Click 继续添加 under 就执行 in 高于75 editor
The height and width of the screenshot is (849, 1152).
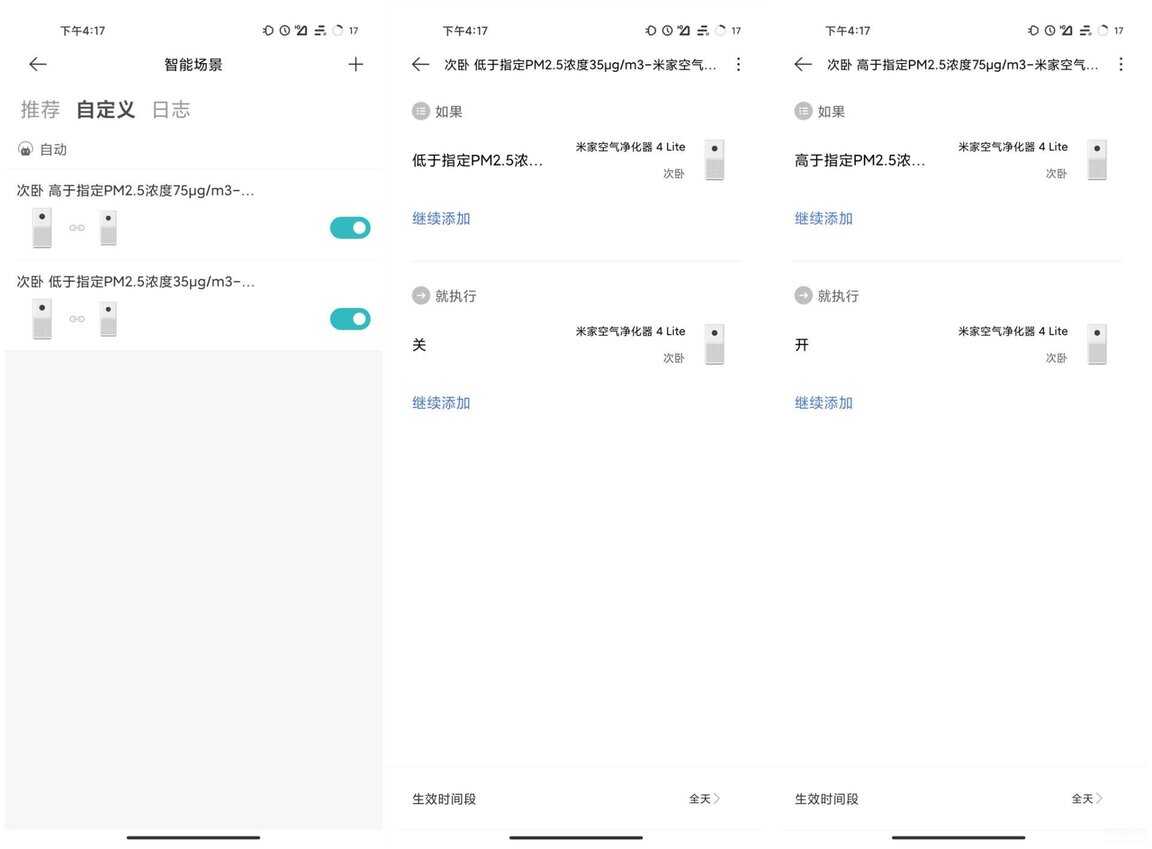click(x=824, y=402)
